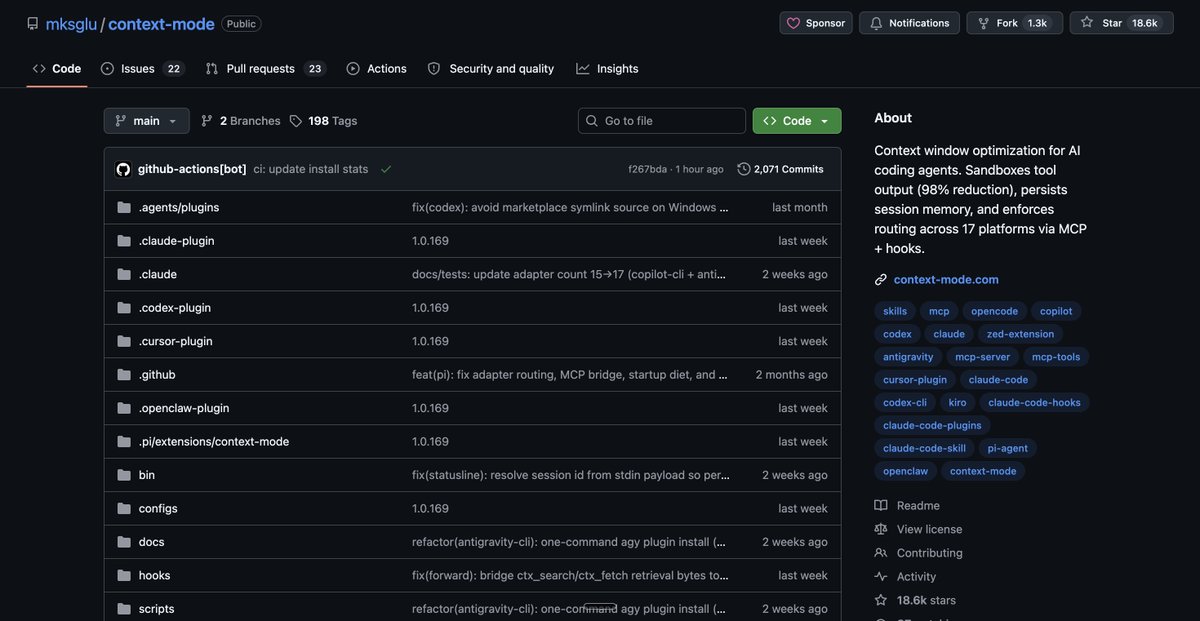Screen dimensions: 1200x621
Task: Click folder icon for .codex-plugin
Action: coord(124,308)
